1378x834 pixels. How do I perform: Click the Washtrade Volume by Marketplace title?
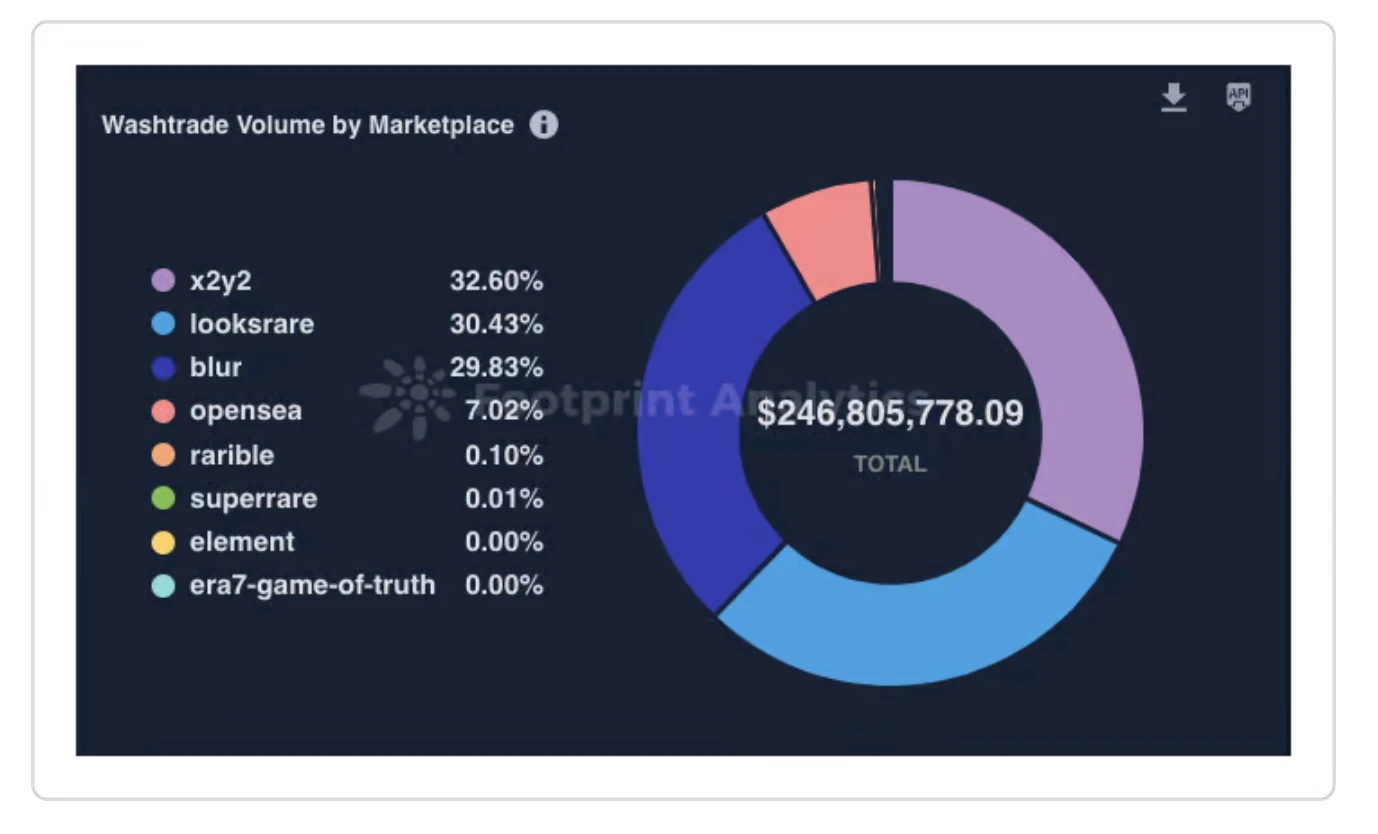[307, 125]
